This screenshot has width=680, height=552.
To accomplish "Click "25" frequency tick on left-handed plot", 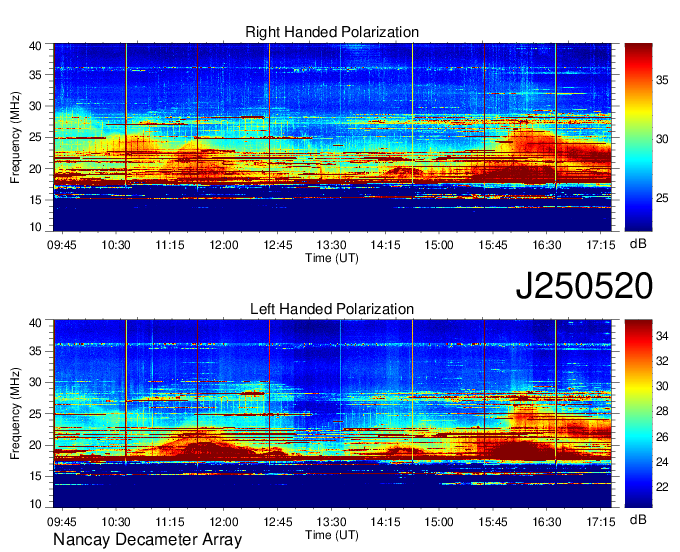I will pos(35,414).
